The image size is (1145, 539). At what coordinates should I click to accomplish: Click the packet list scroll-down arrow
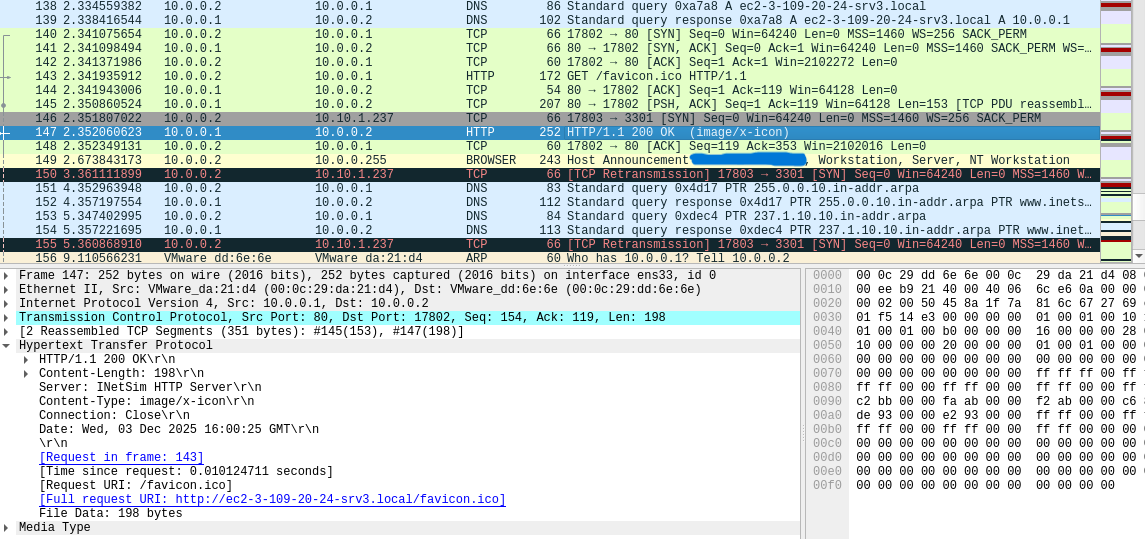pos(1138,255)
